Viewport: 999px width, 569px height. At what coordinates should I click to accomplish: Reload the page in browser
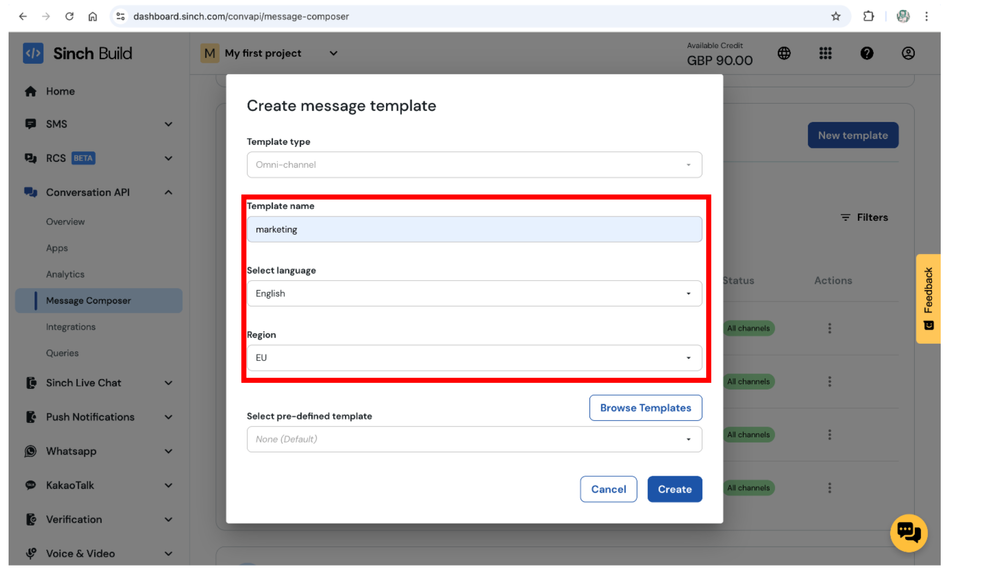pyautogui.click(x=69, y=16)
